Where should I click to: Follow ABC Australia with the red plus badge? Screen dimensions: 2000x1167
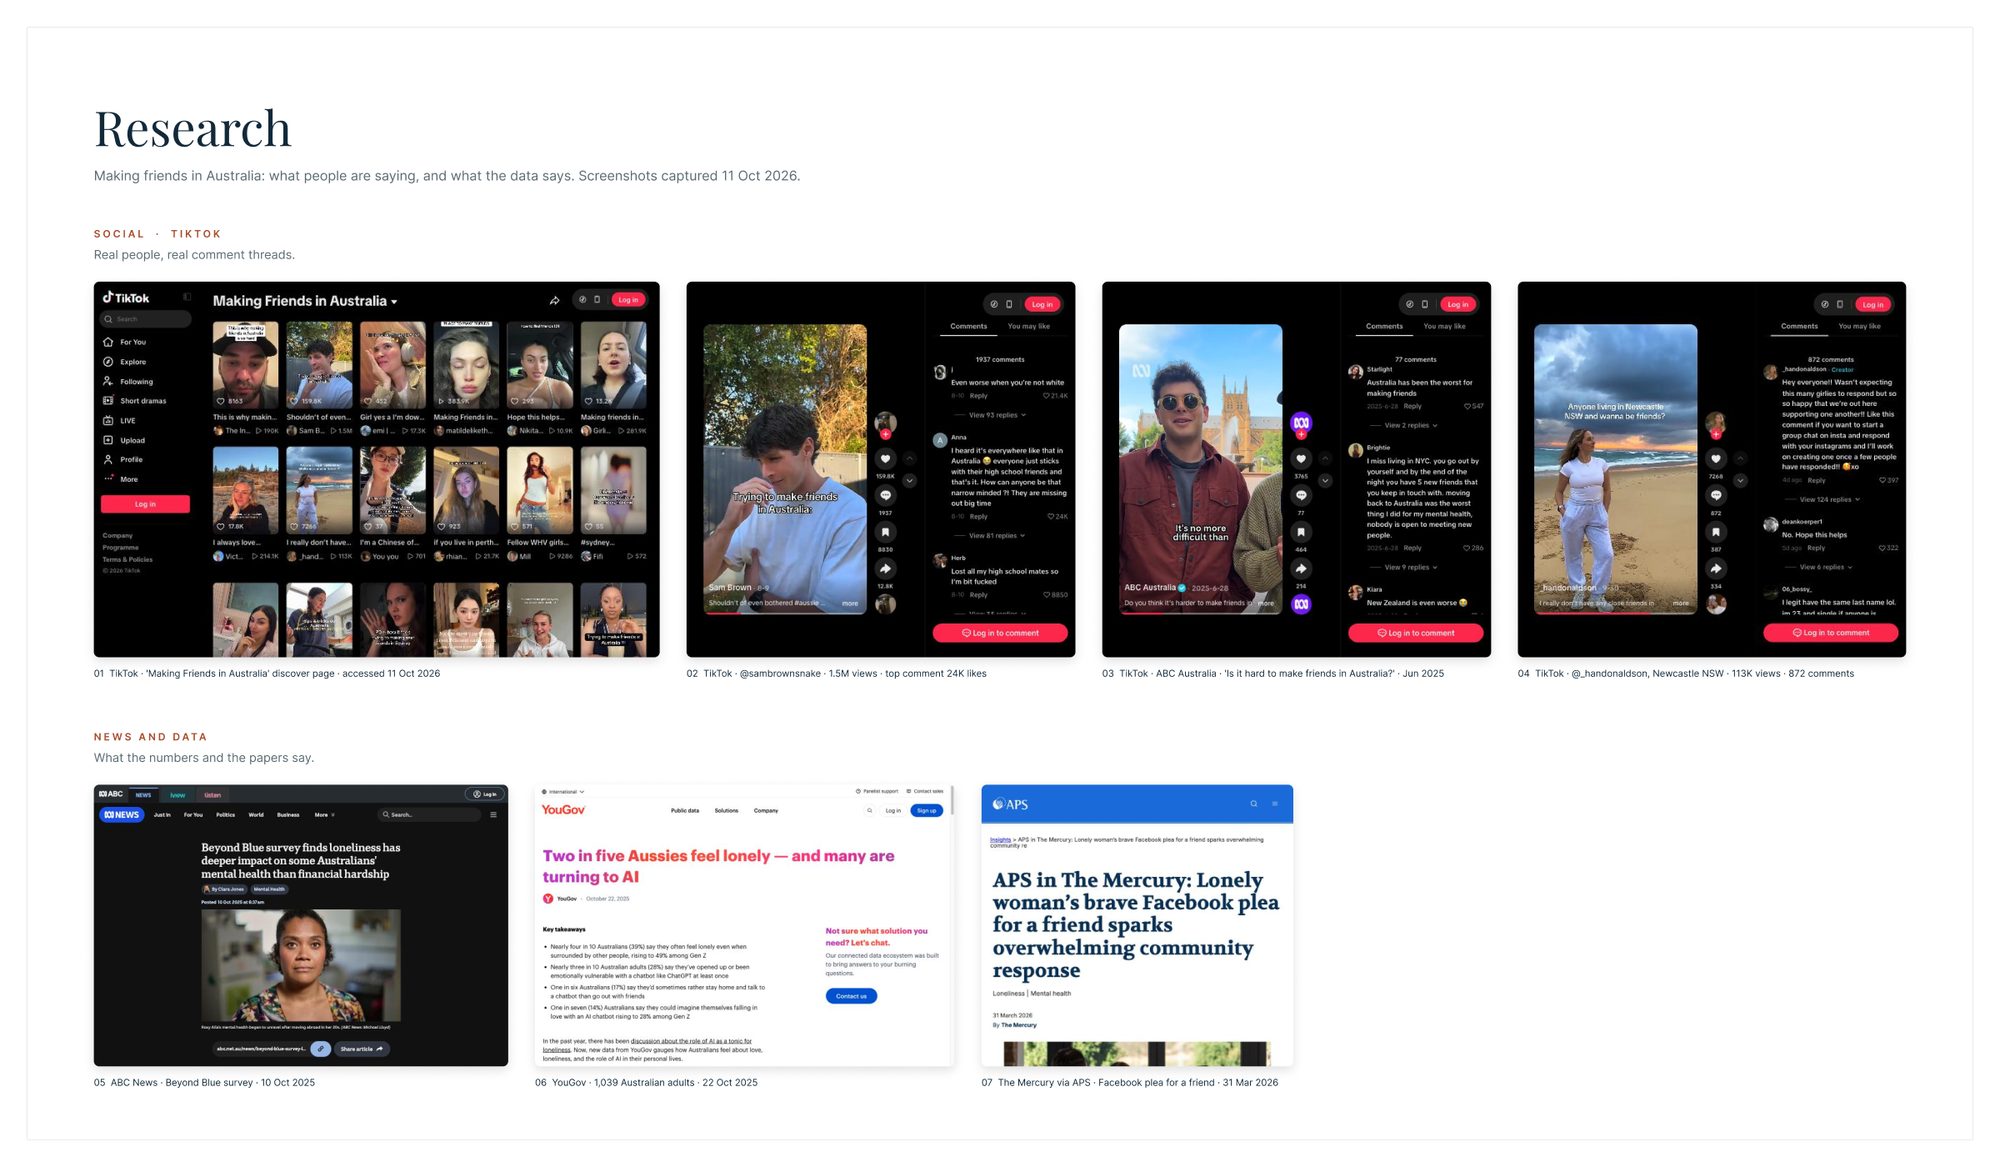pos(1301,435)
